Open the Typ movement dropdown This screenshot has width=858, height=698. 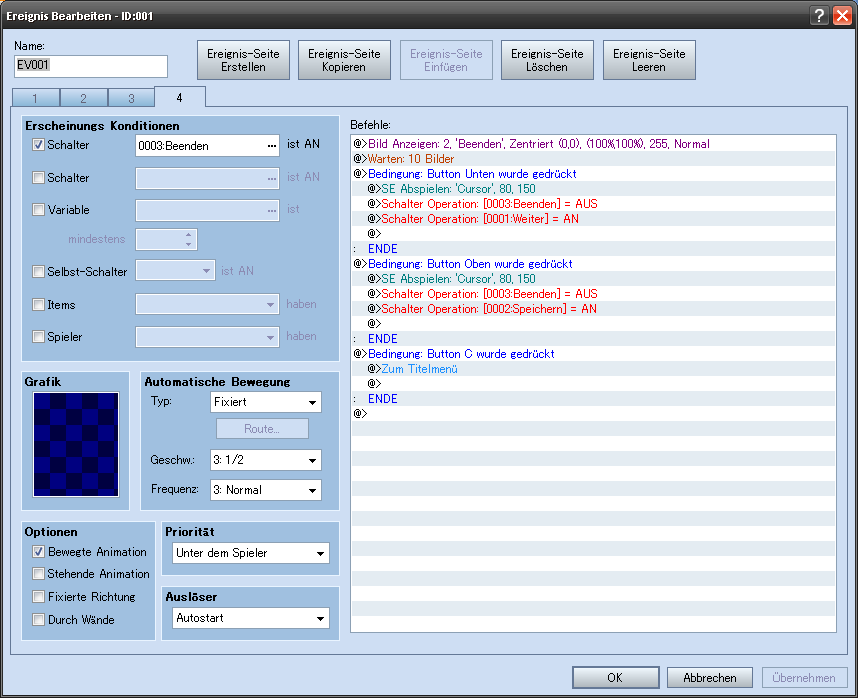265,402
